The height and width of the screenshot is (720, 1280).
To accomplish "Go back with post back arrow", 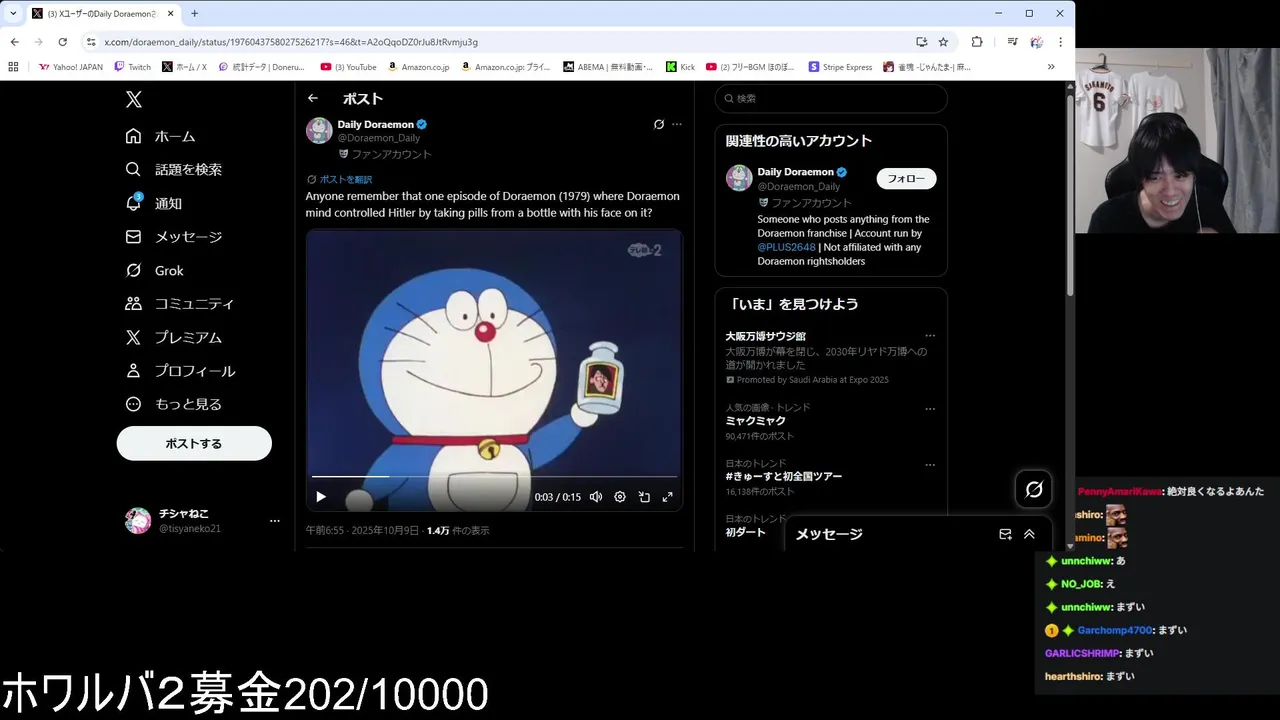I will point(313,98).
